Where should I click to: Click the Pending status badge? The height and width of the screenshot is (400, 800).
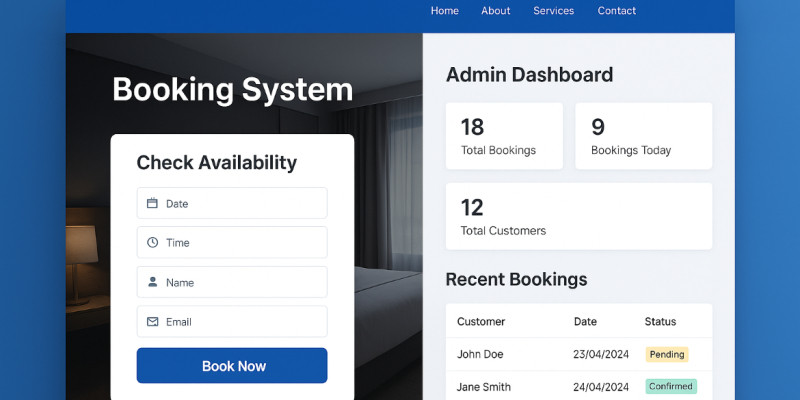666,354
